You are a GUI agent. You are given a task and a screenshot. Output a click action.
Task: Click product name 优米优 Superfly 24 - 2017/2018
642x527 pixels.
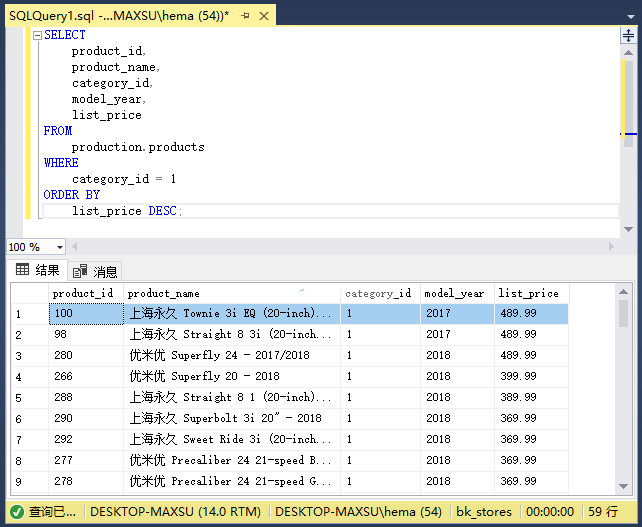tap(232, 356)
